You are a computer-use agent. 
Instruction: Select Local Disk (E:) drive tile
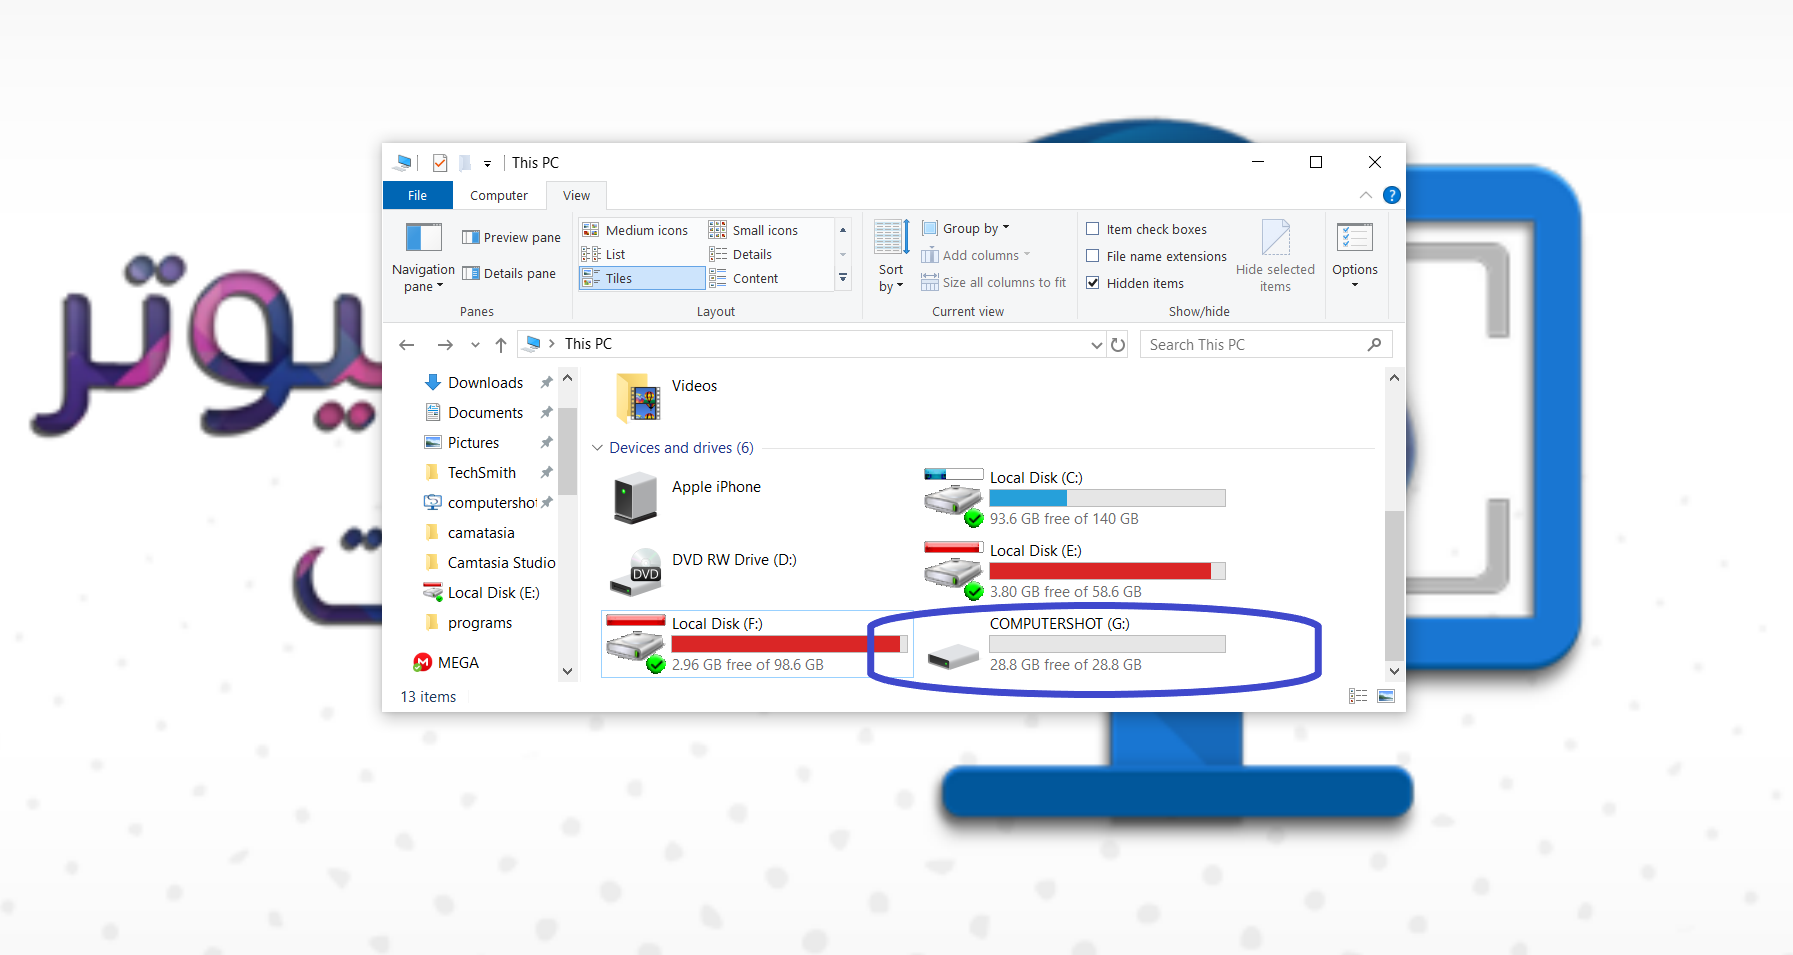click(1076, 570)
